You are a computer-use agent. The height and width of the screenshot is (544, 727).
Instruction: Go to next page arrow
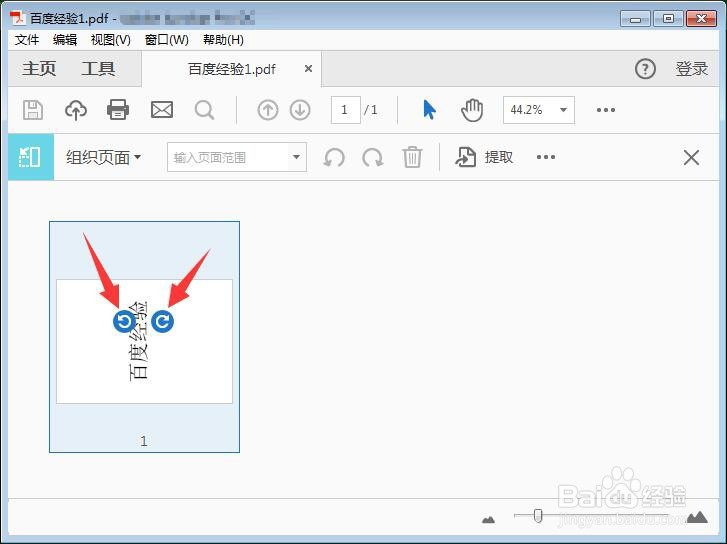(x=300, y=110)
